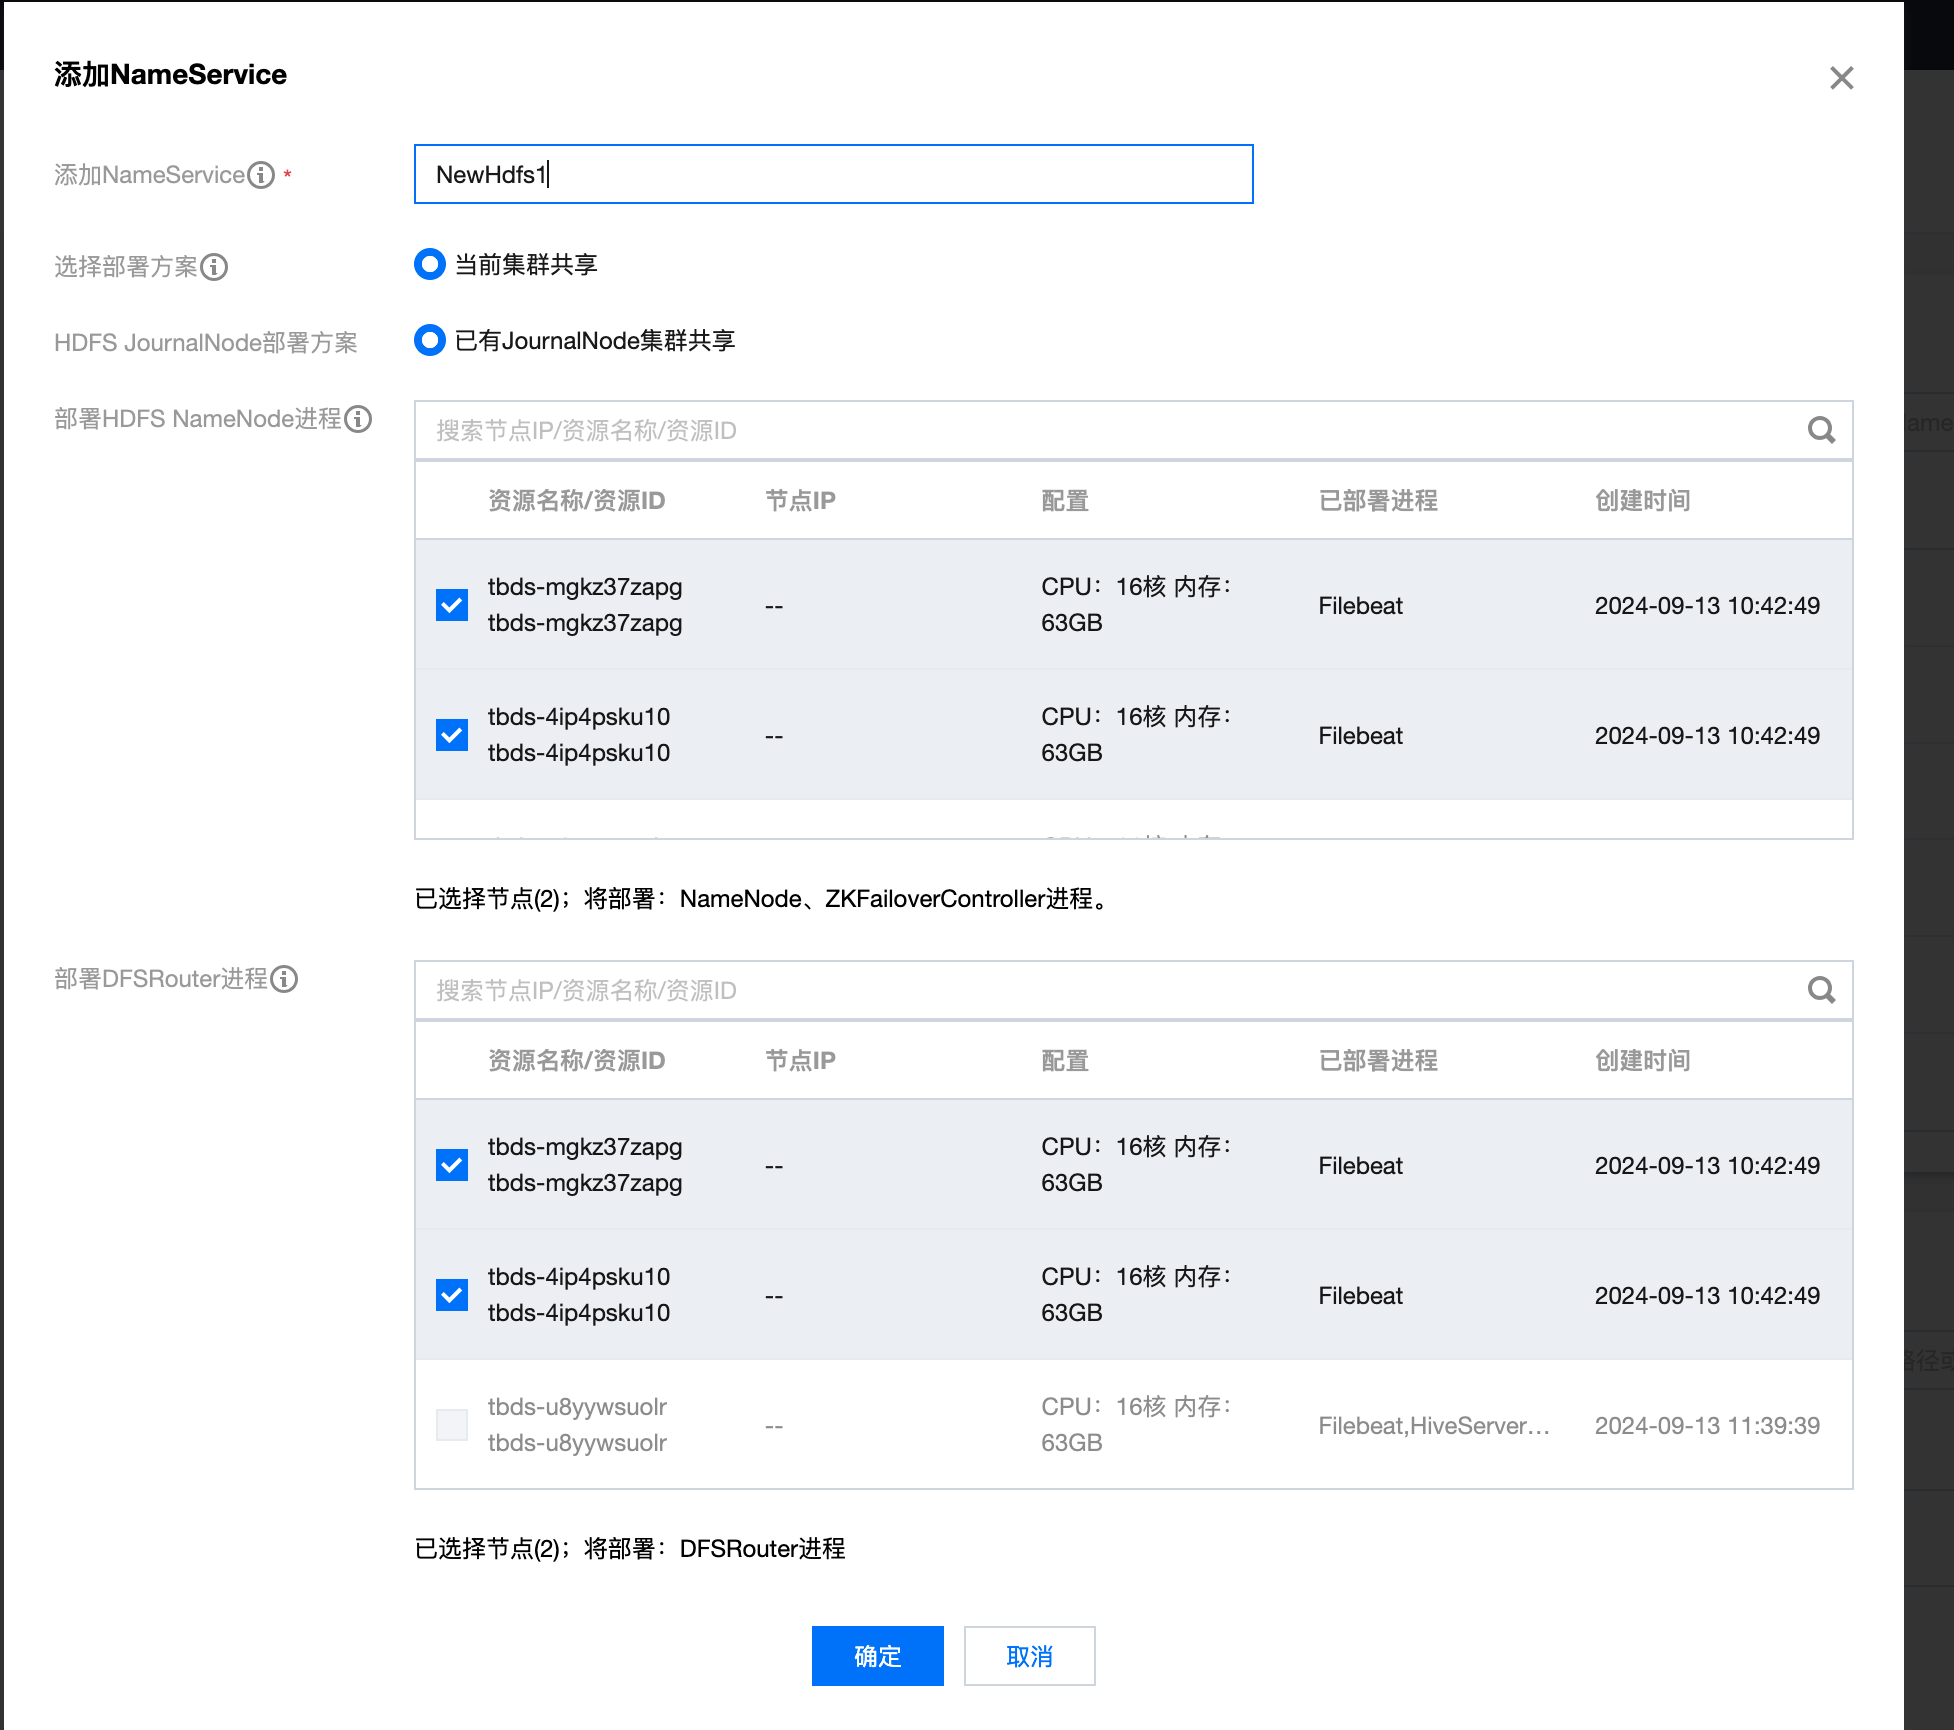Screen dimensions: 1954x1730
Task: Click info icon next to 部署DFSRouter进程
Action: coord(284,979)
